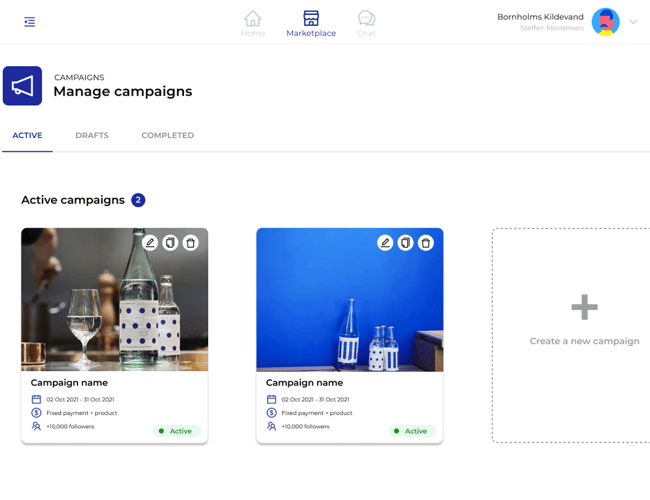Click 'Fixed payment + product' on glass-and-bottle card

click(82, 413)
